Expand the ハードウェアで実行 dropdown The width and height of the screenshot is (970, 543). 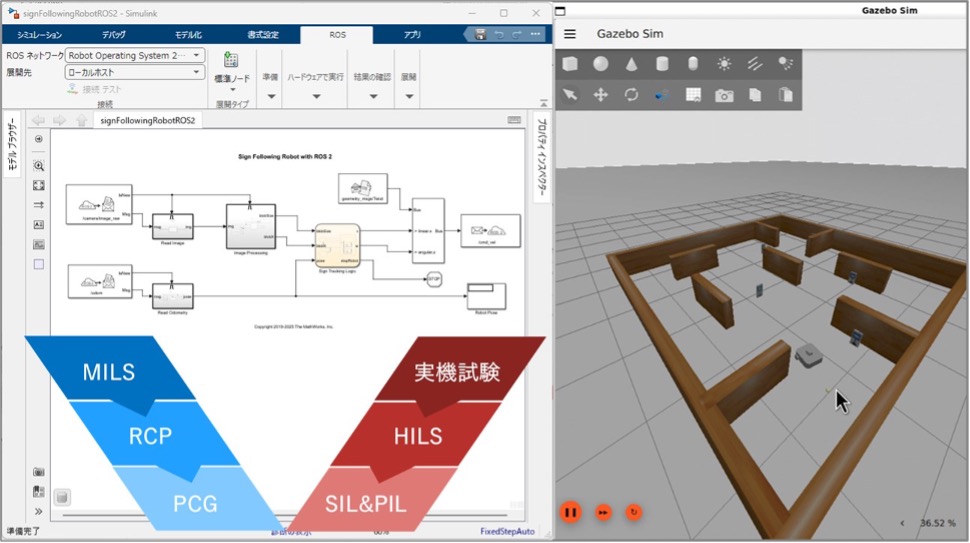click(x=316, y=97)
